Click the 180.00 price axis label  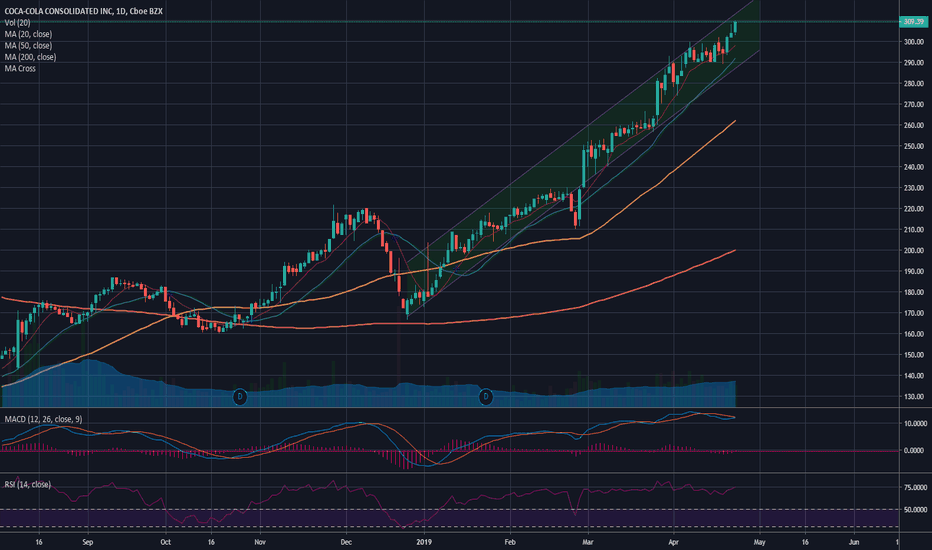[x=914, y=293]
